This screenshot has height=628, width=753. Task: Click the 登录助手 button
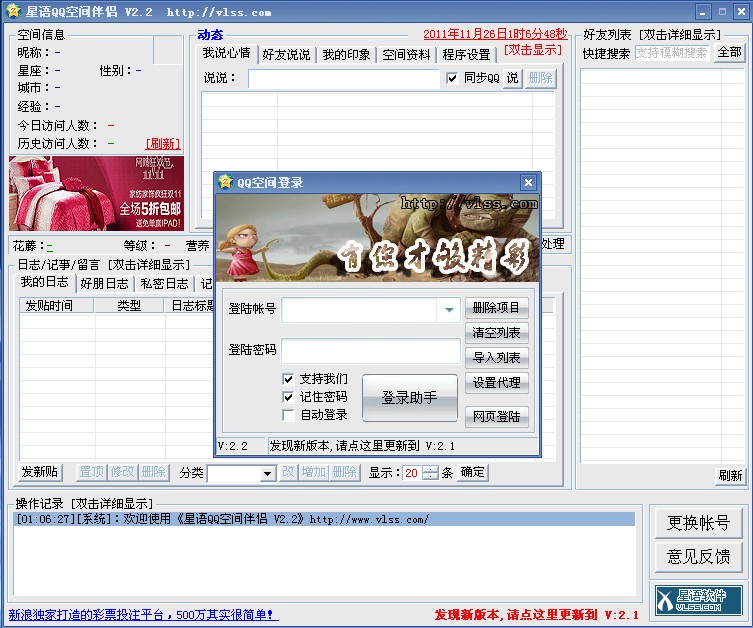(x=410, y=398)
